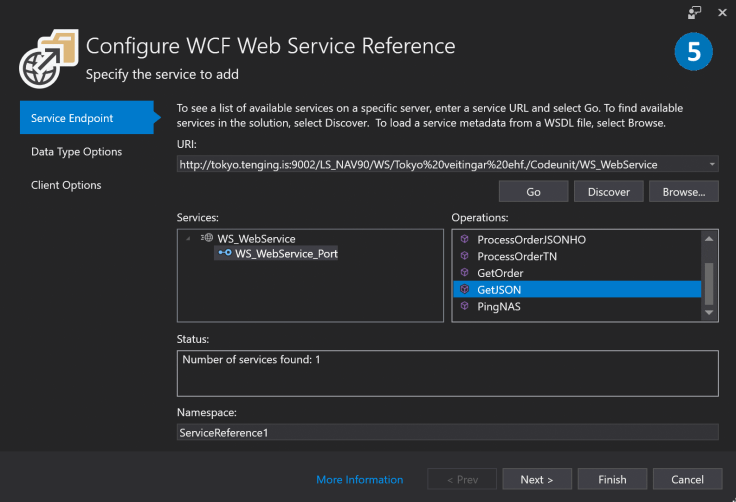Click the GetOrder operation cube icon
Image resolution: width=736 pixels, height=502 pixels.
pos(463,273)
